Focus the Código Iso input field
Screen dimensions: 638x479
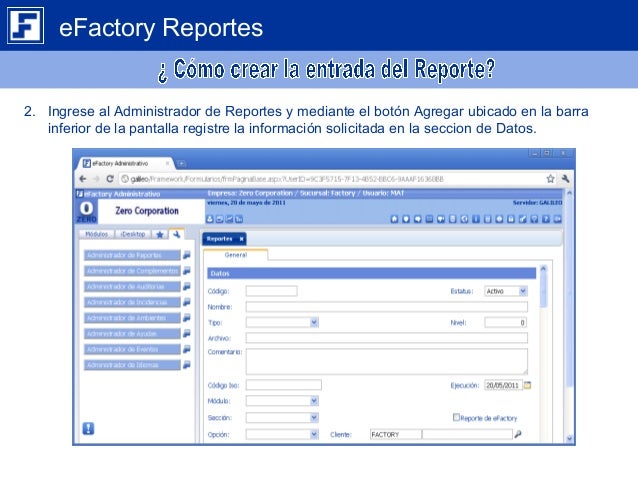pyautogui.click(x=284, y=385)
